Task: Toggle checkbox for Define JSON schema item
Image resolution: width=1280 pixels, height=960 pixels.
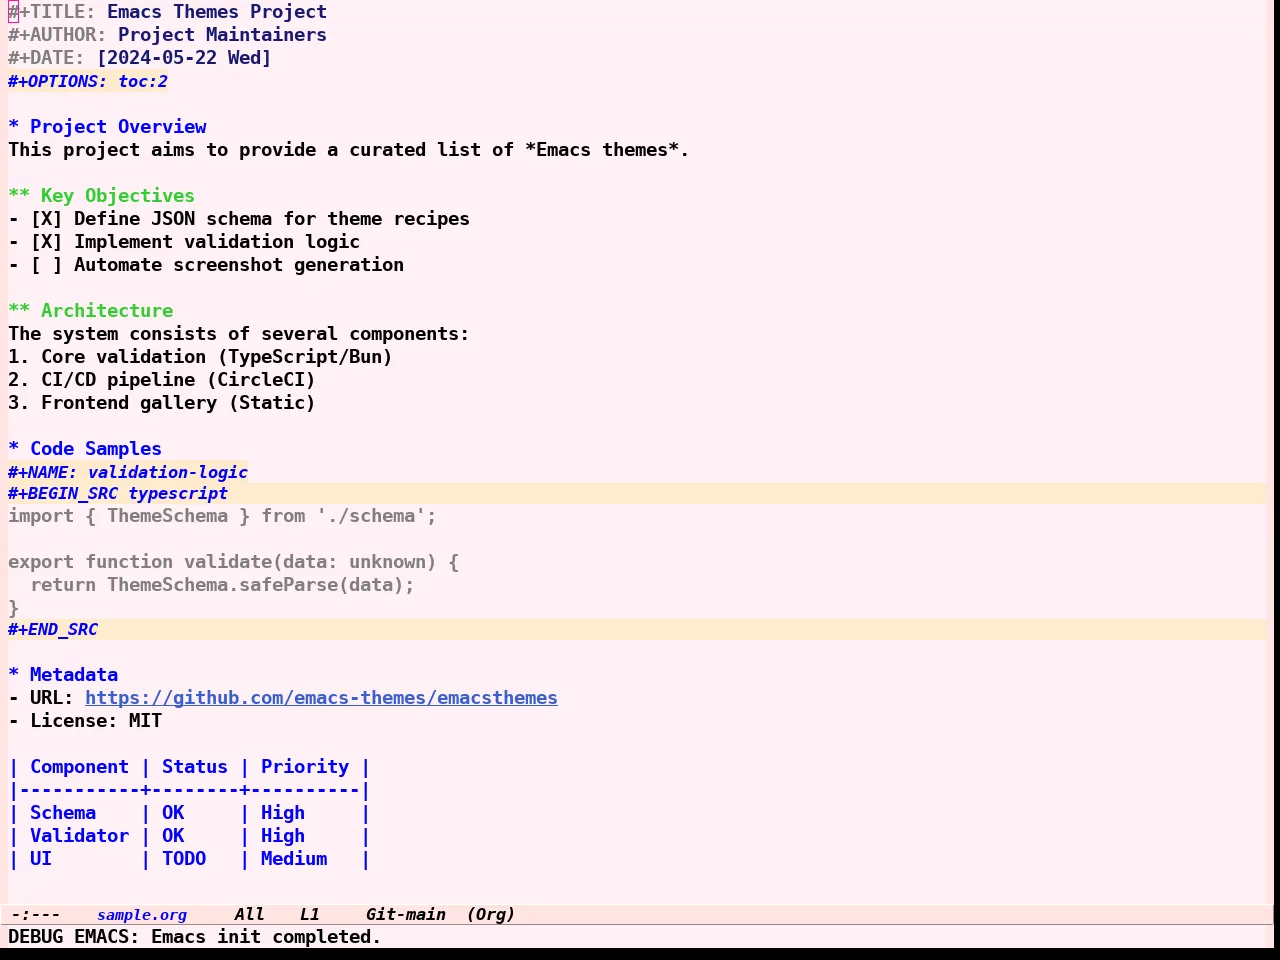Action: click(46, 219)
